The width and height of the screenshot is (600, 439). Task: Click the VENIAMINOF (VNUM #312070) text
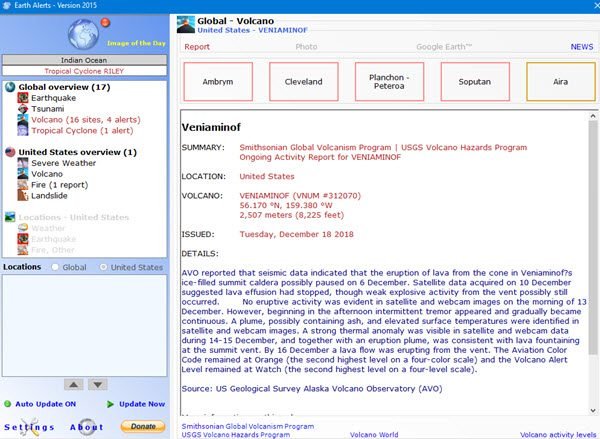[x=300, y=196]
